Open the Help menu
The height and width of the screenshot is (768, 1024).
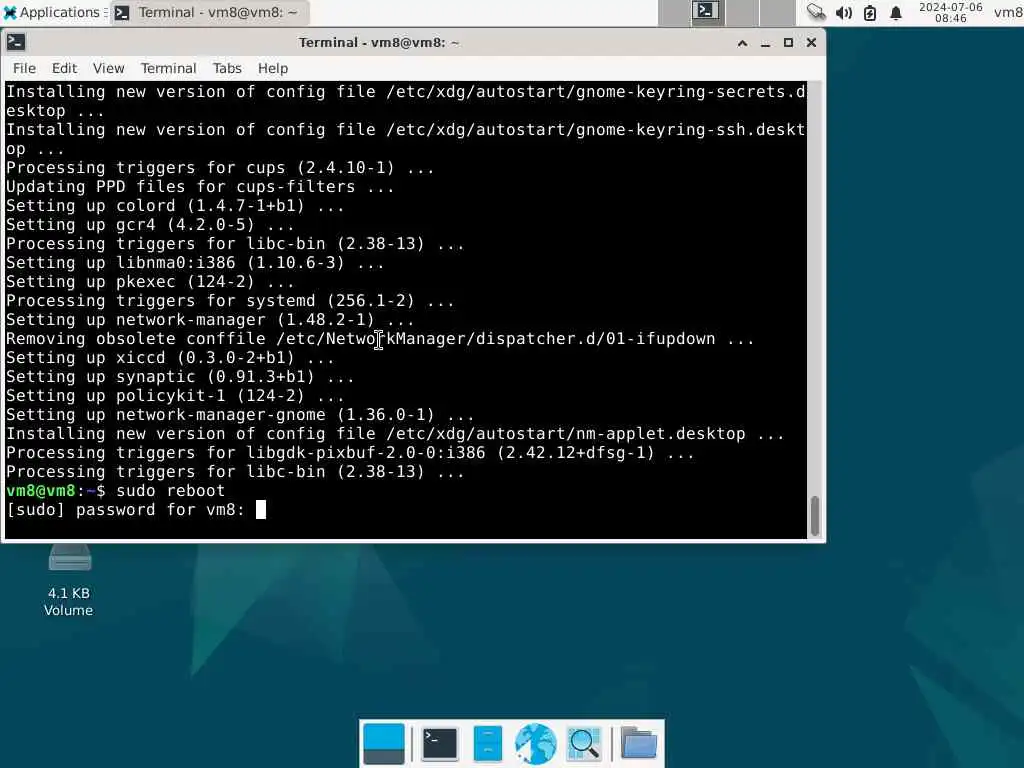click(x=272, y=68)
